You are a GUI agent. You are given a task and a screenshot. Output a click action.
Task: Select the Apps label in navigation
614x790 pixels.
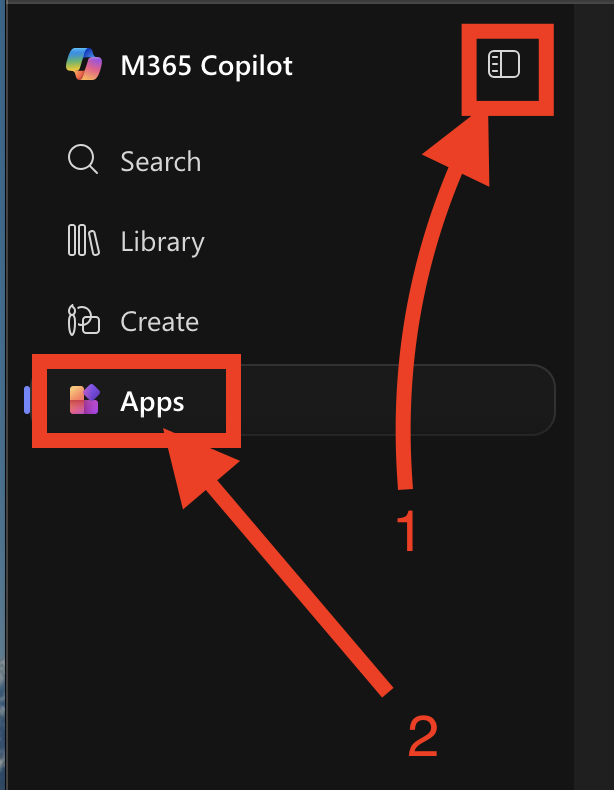152,403
